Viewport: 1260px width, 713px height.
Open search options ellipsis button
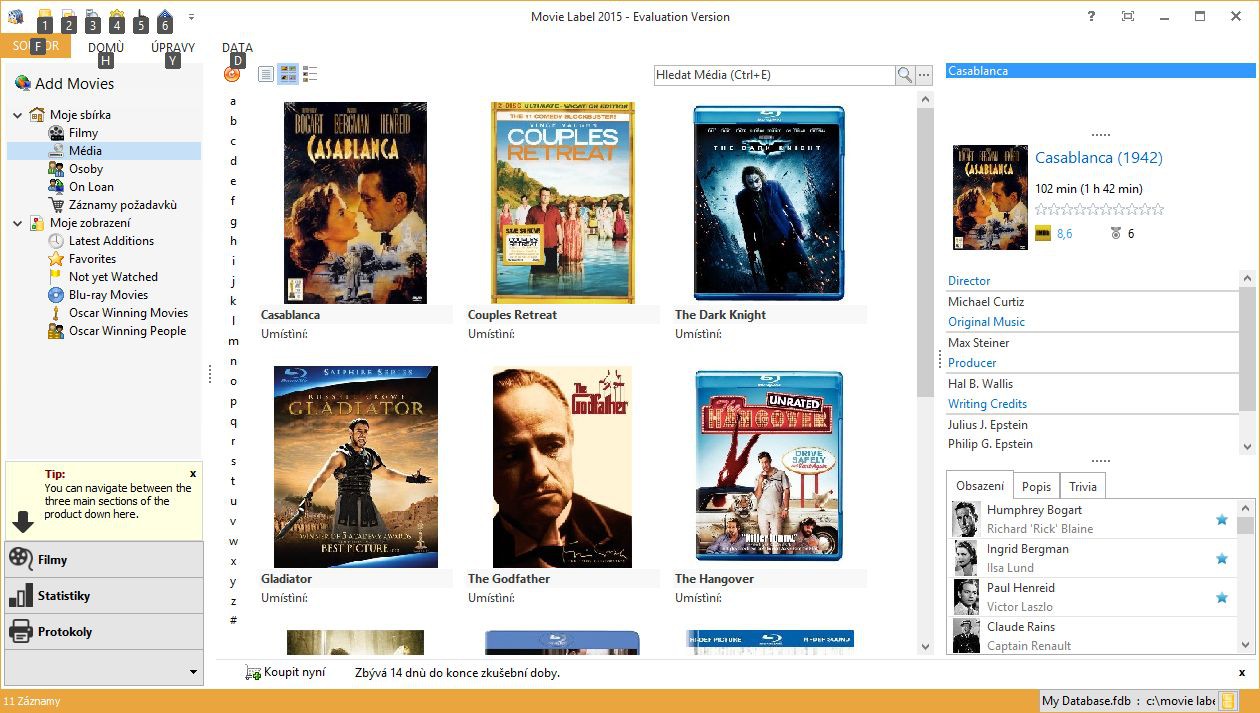tap(924, 75)
